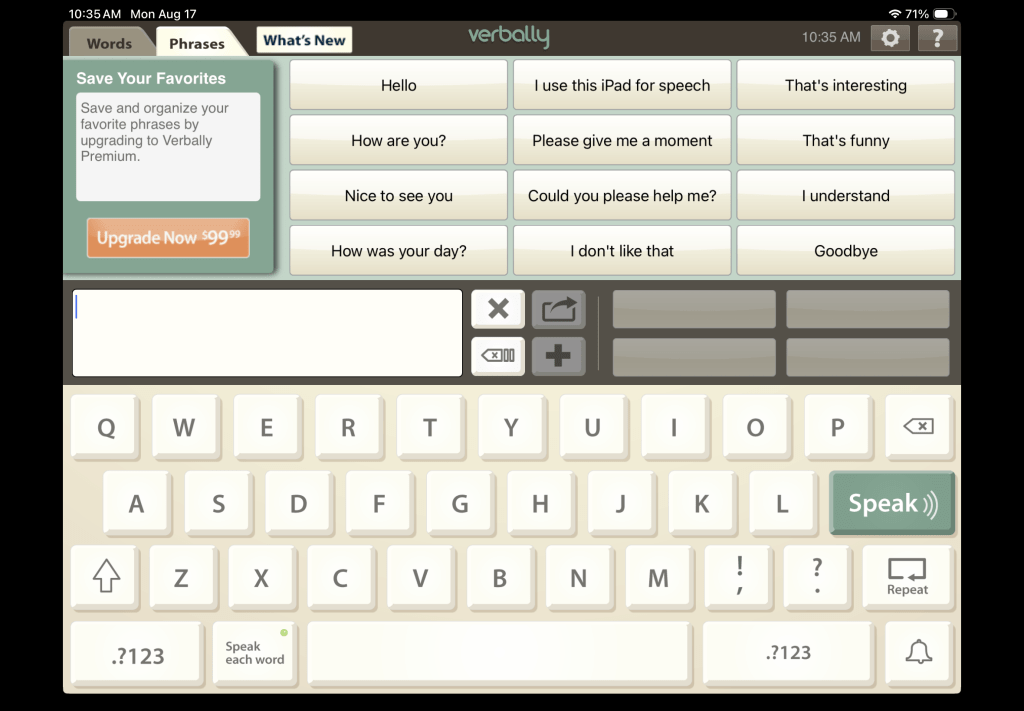Select phrase Goodbye
Viewport: 1024px width, 711px height.
(x=846, y=251)
